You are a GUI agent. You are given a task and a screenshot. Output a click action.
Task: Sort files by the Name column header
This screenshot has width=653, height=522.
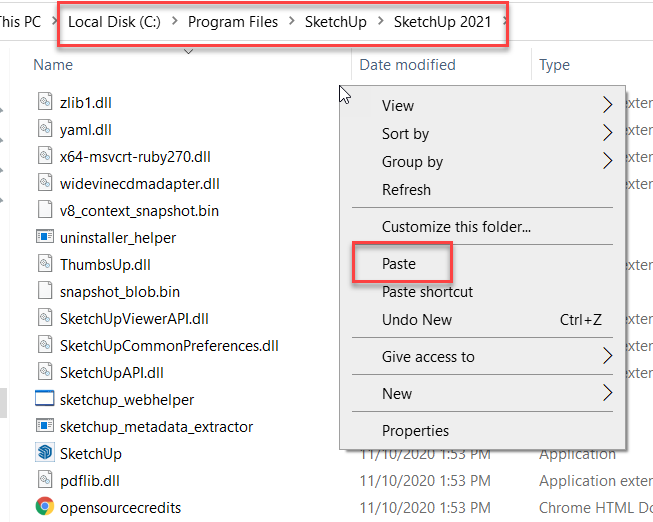53,65
